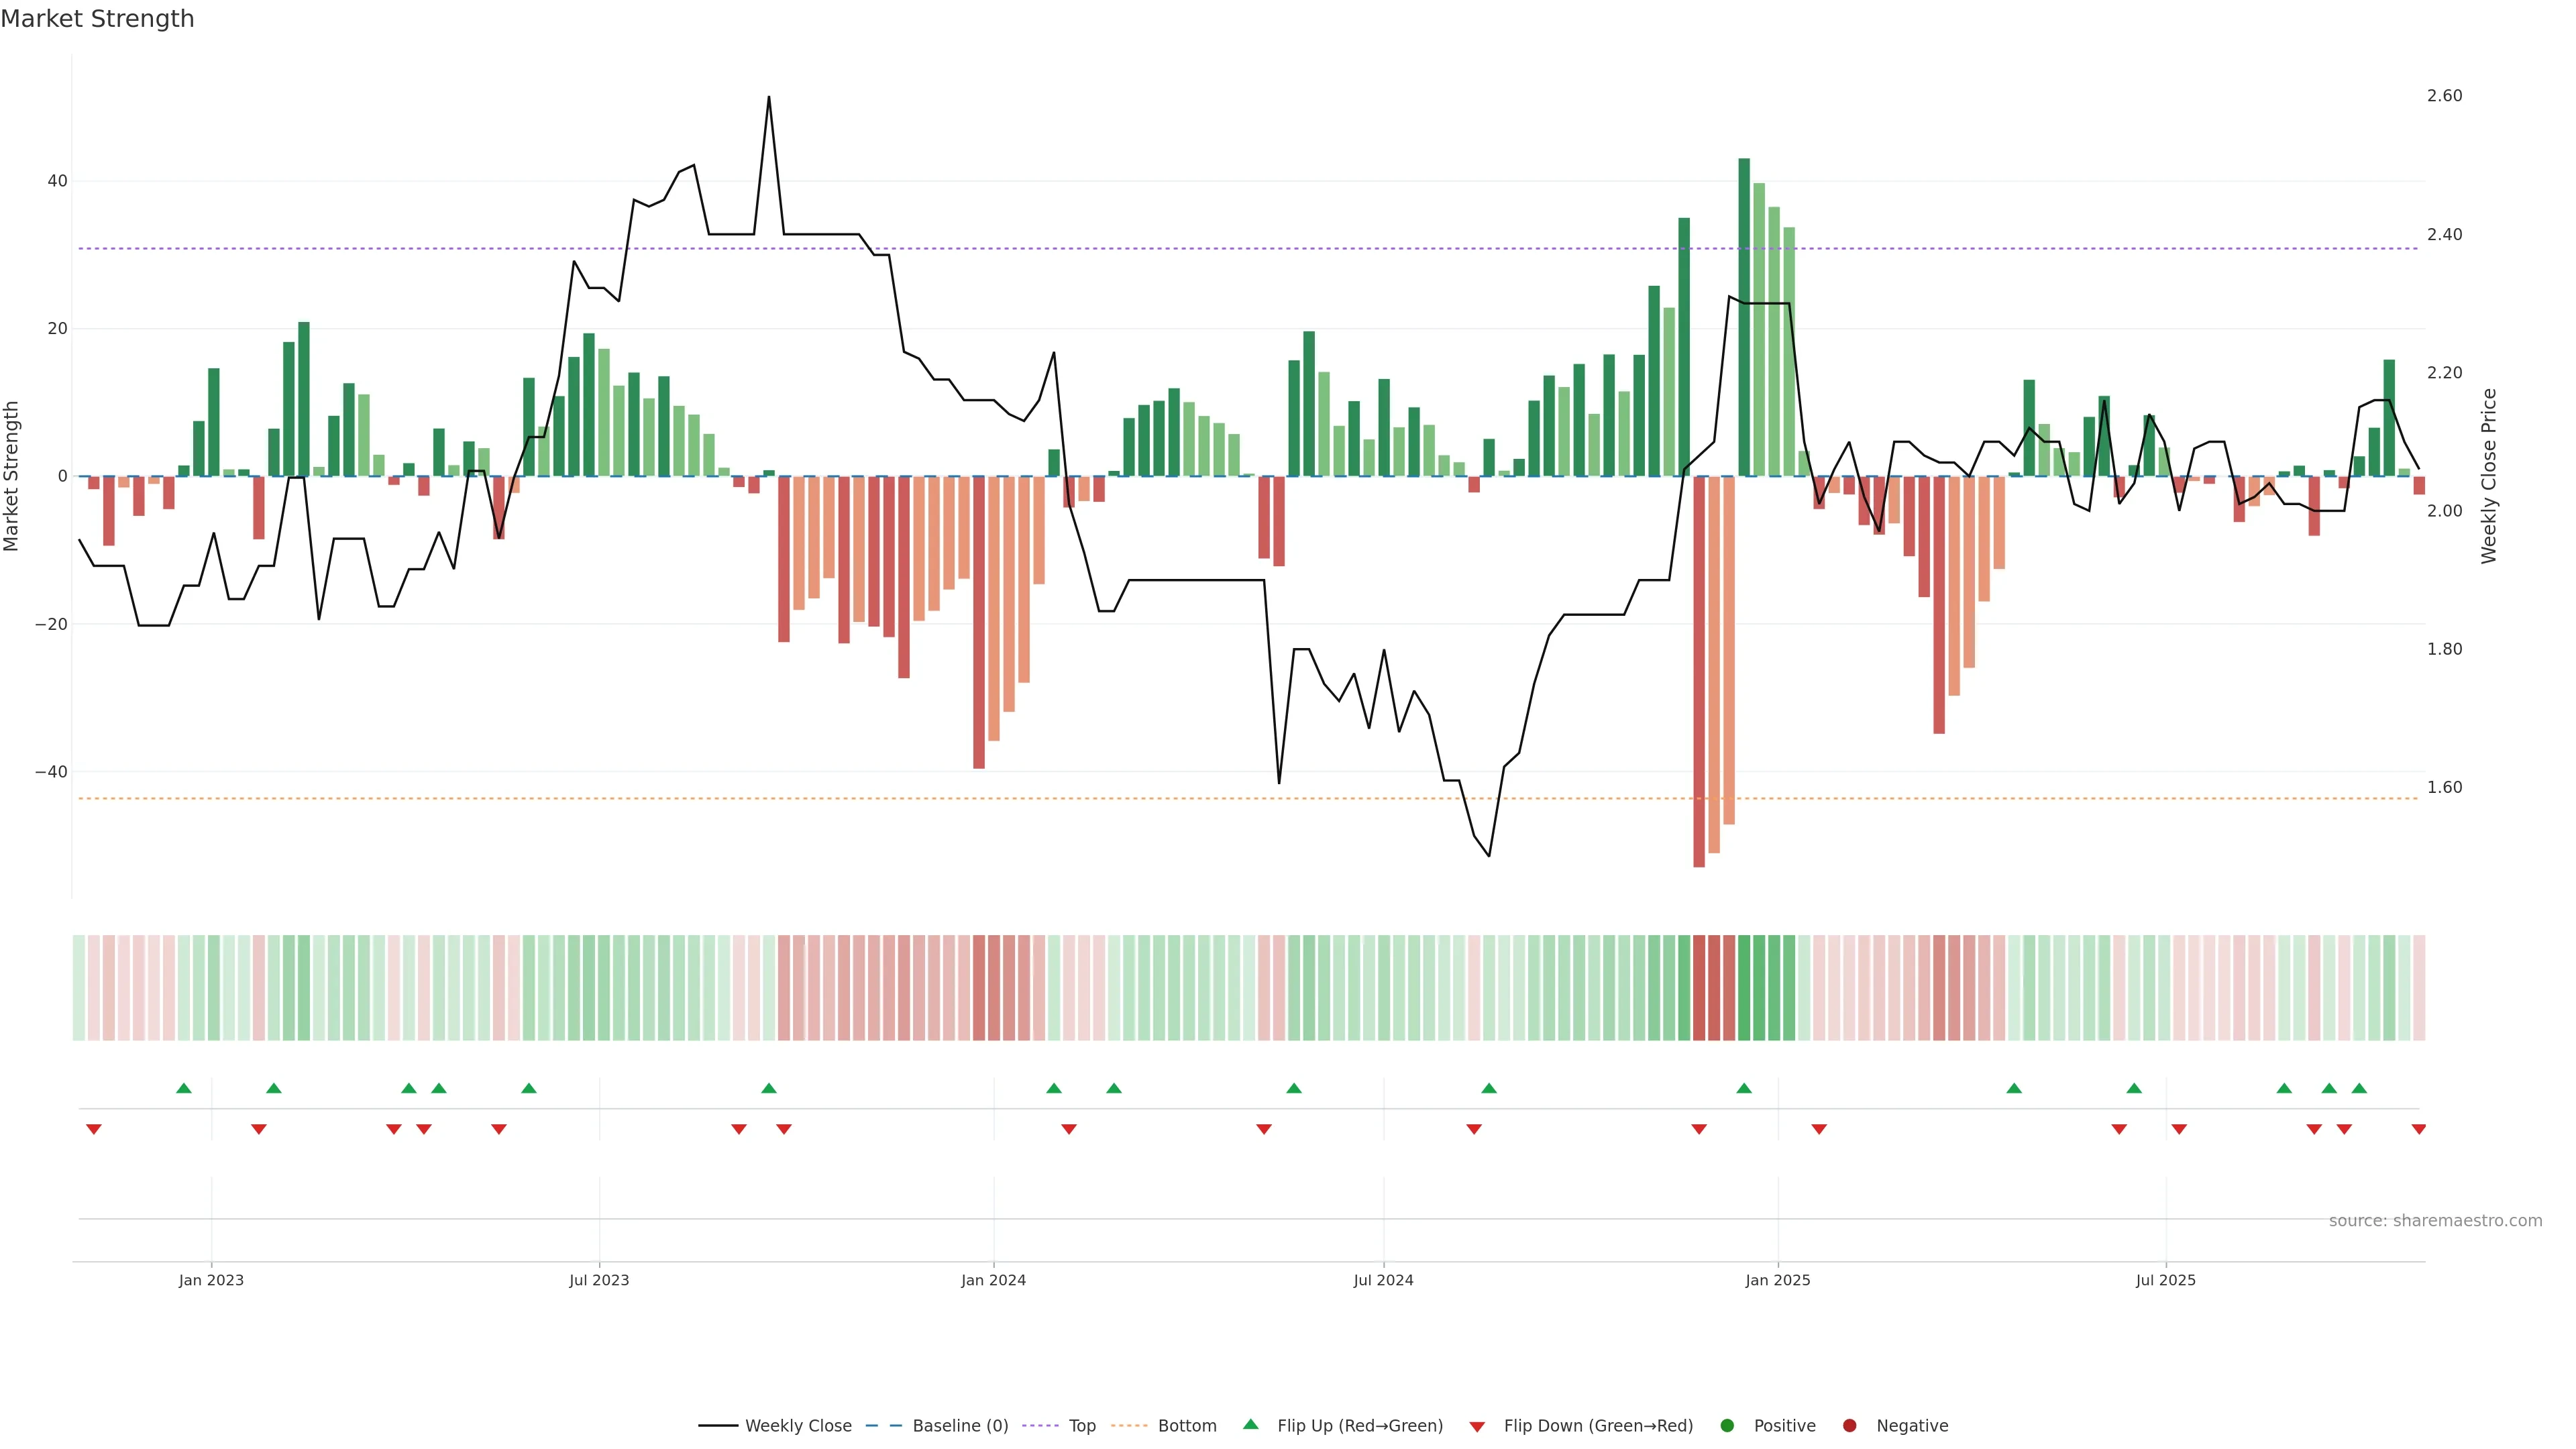Screen dimensions: 2576x1449
Task: Click the dark red Negative legend dot
Action: pyautogui.click(x=1849, y=1426)
